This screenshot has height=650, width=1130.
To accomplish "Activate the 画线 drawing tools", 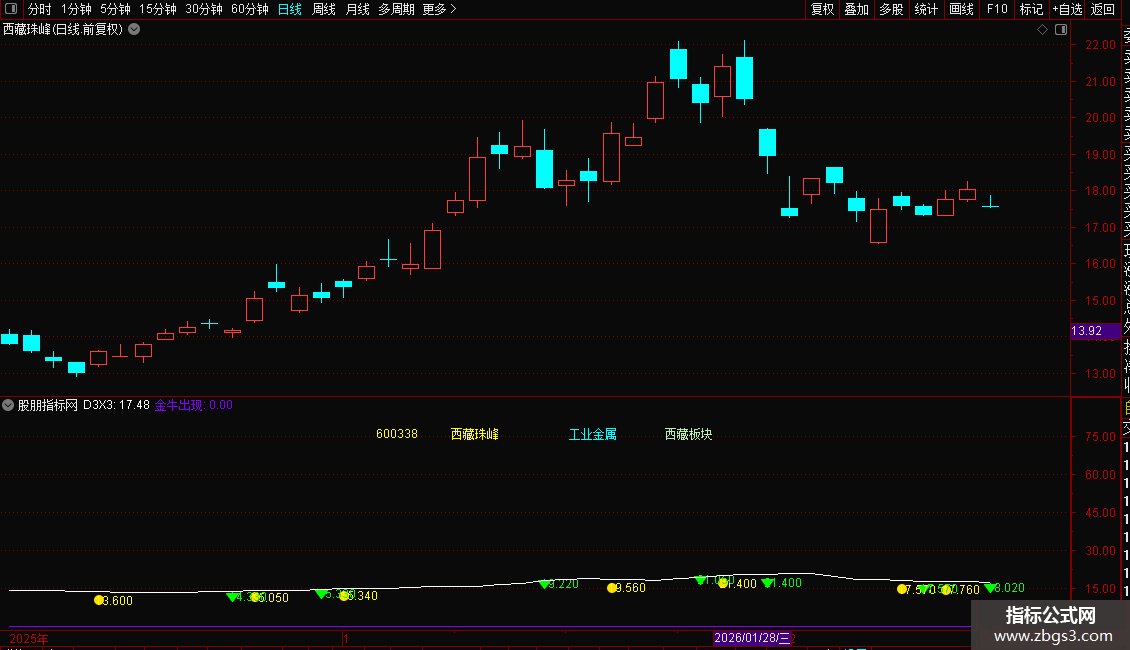I will point(961,9).
